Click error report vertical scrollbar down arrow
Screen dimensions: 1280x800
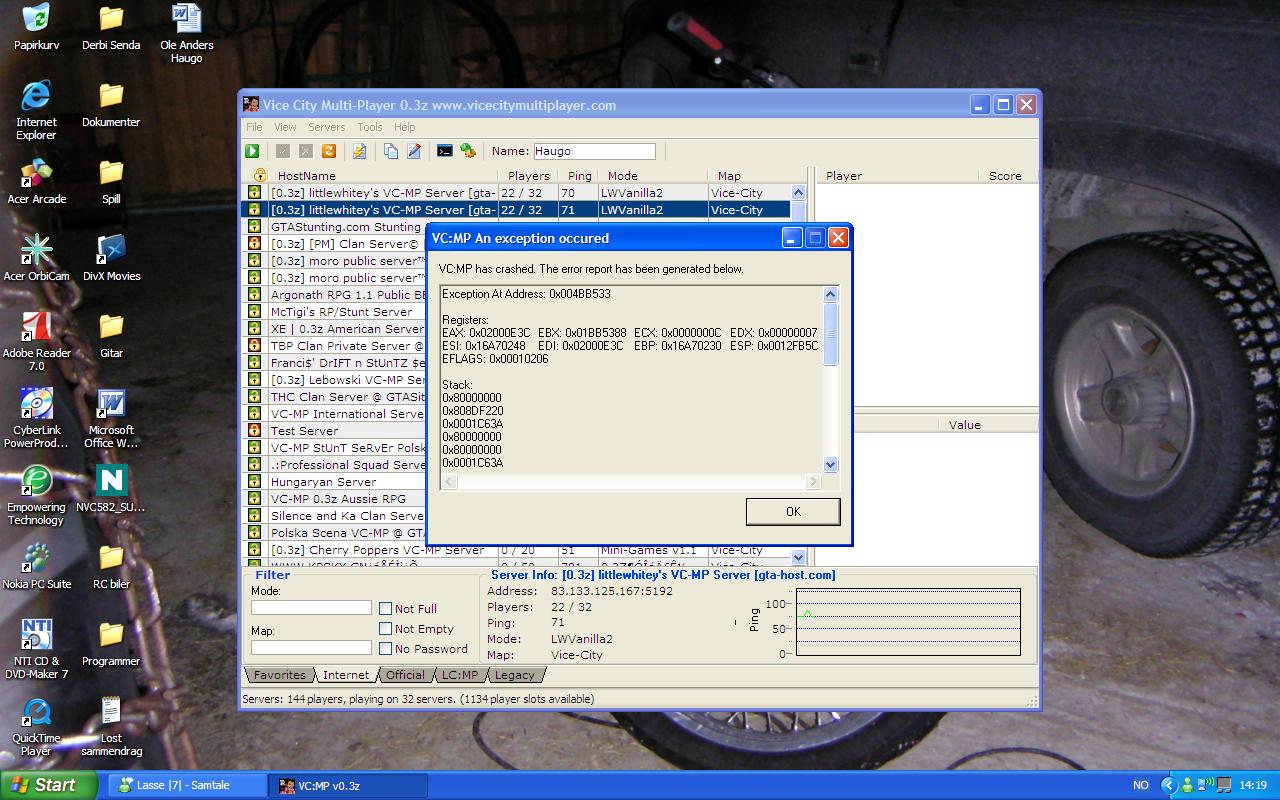830,464
